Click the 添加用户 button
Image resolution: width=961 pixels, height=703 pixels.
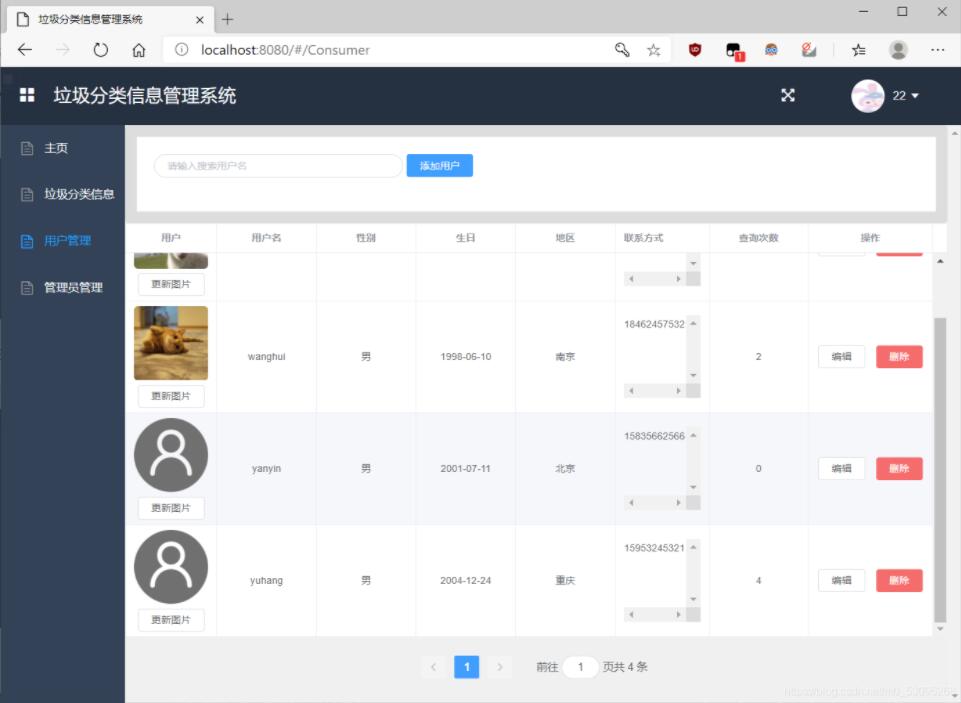[x=440, y=165]
